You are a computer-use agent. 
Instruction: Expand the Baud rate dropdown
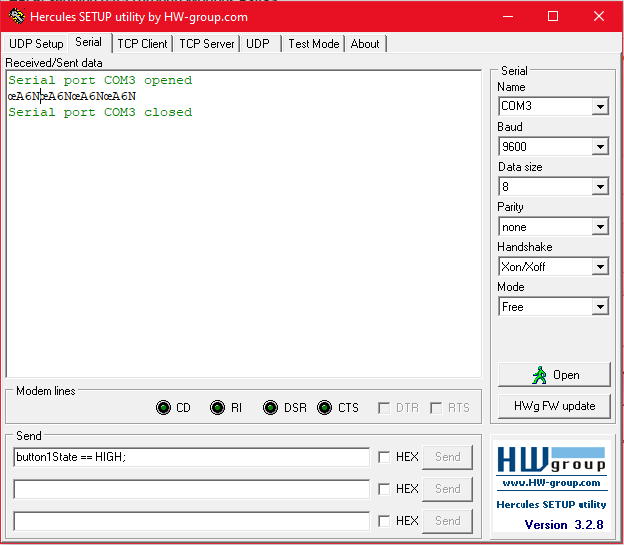coord(600,147)
